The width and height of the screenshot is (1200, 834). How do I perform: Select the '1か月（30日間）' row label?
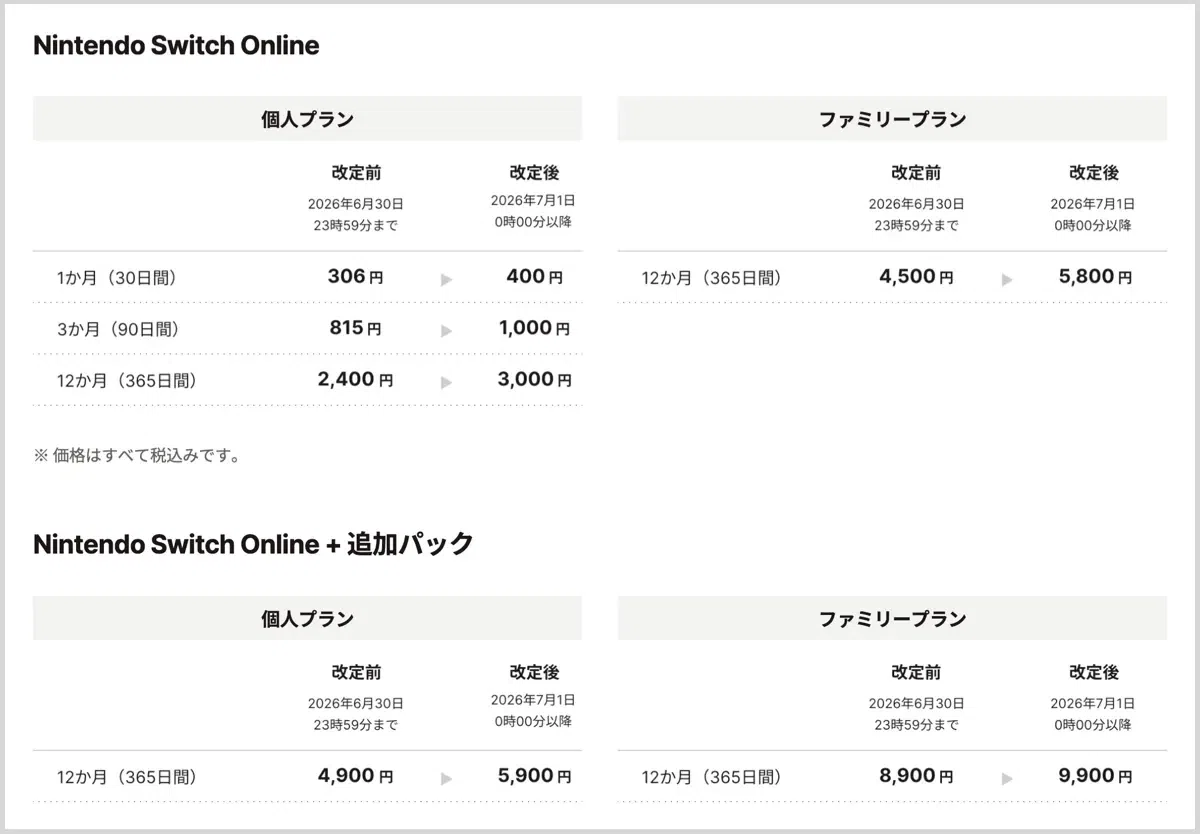[x=117, y=278]
